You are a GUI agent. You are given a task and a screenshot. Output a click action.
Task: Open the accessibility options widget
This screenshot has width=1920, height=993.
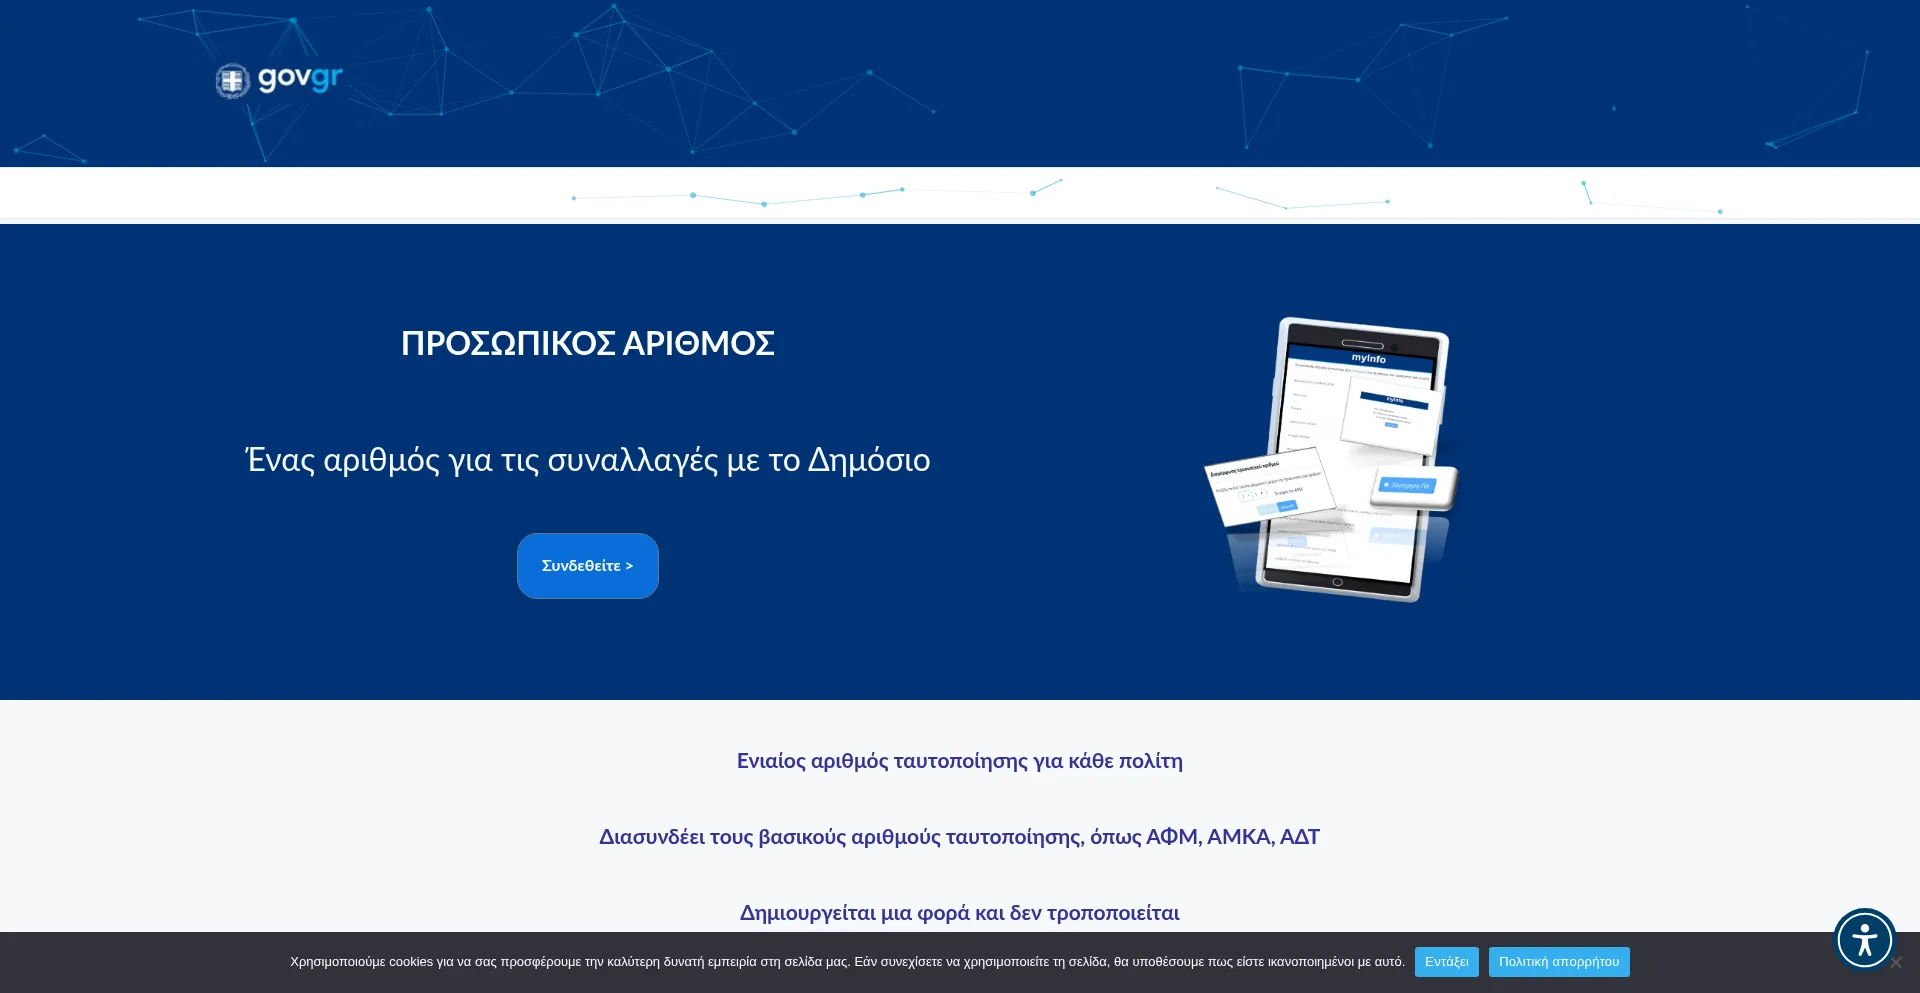[1864, 940]
